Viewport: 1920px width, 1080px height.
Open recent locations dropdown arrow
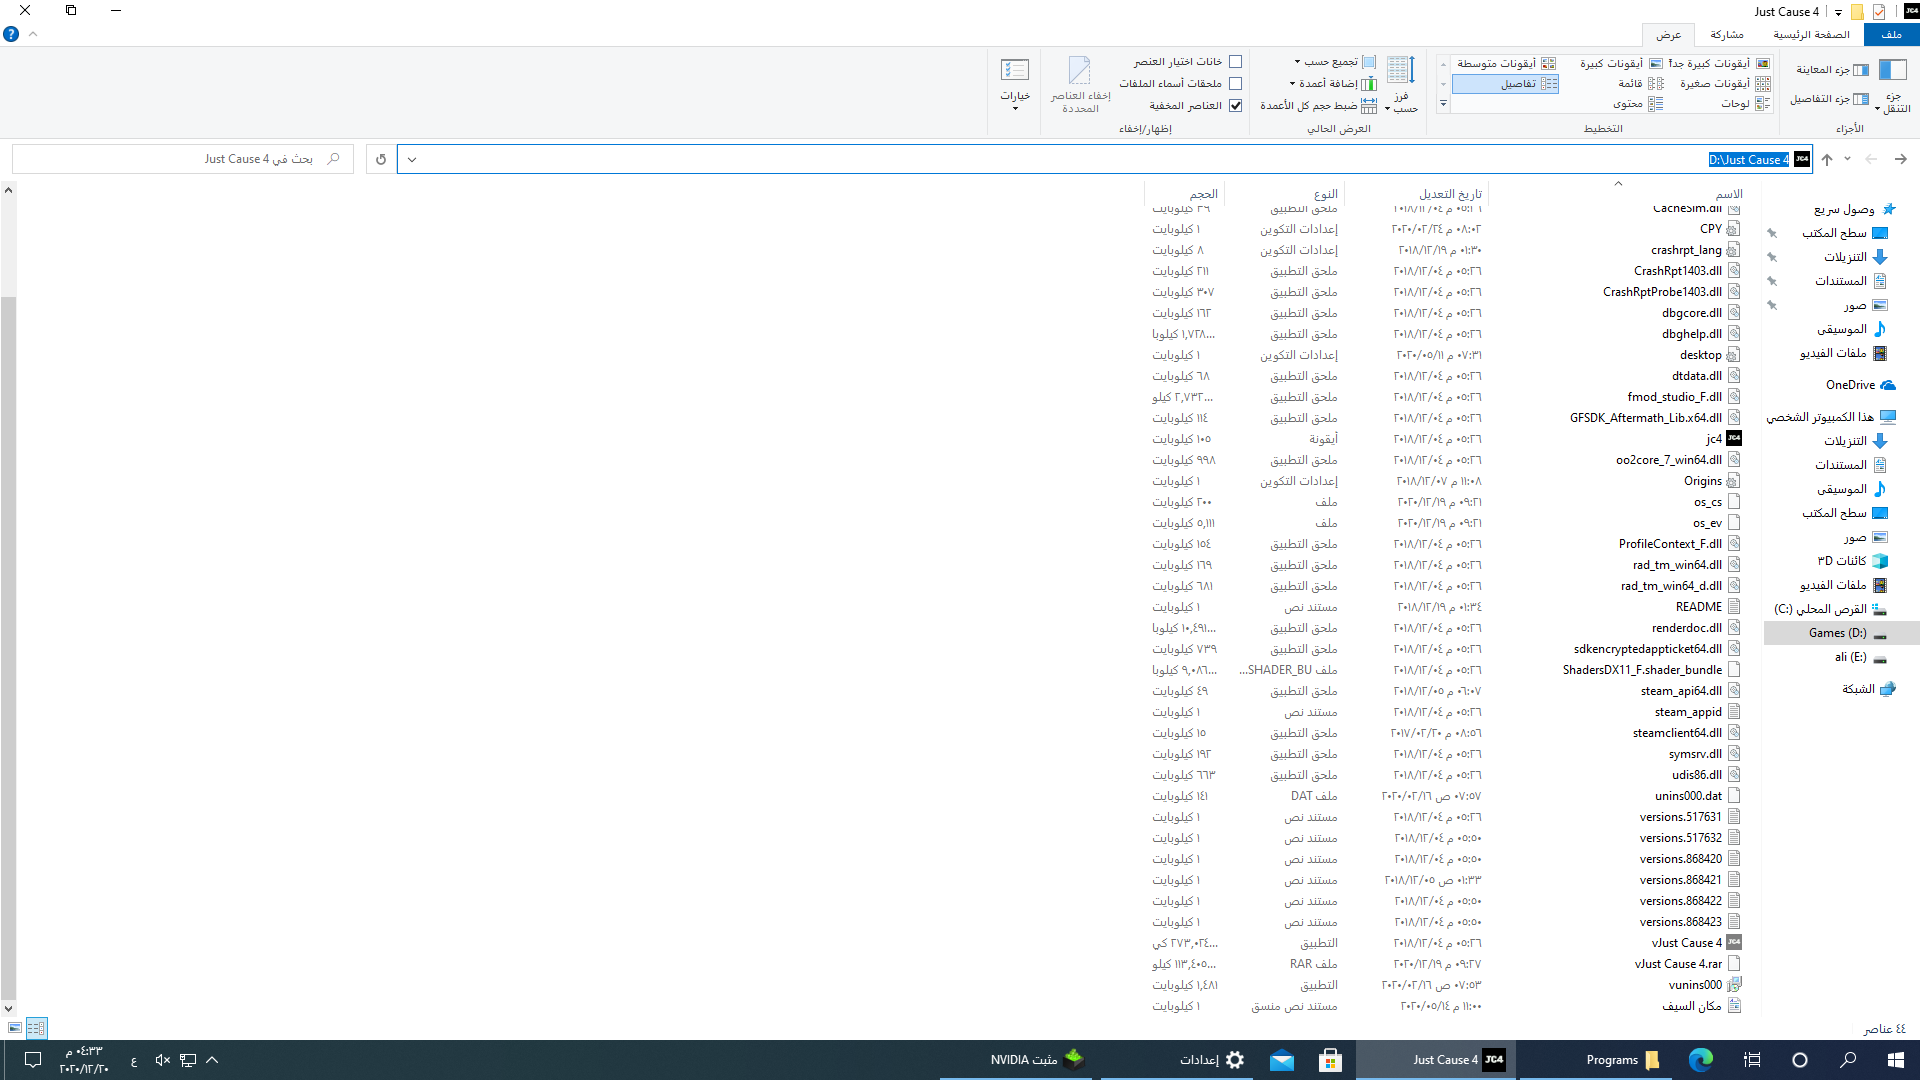coord(1848,159)
